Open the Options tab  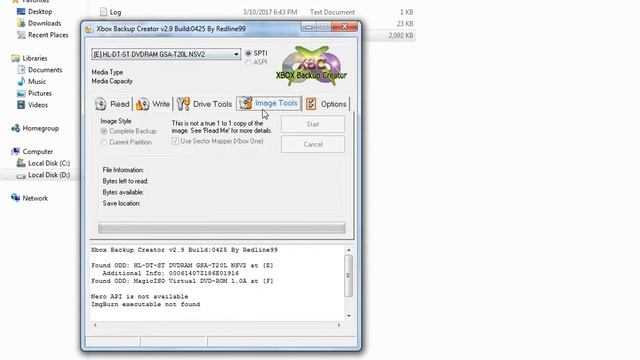tap(327, 104)
